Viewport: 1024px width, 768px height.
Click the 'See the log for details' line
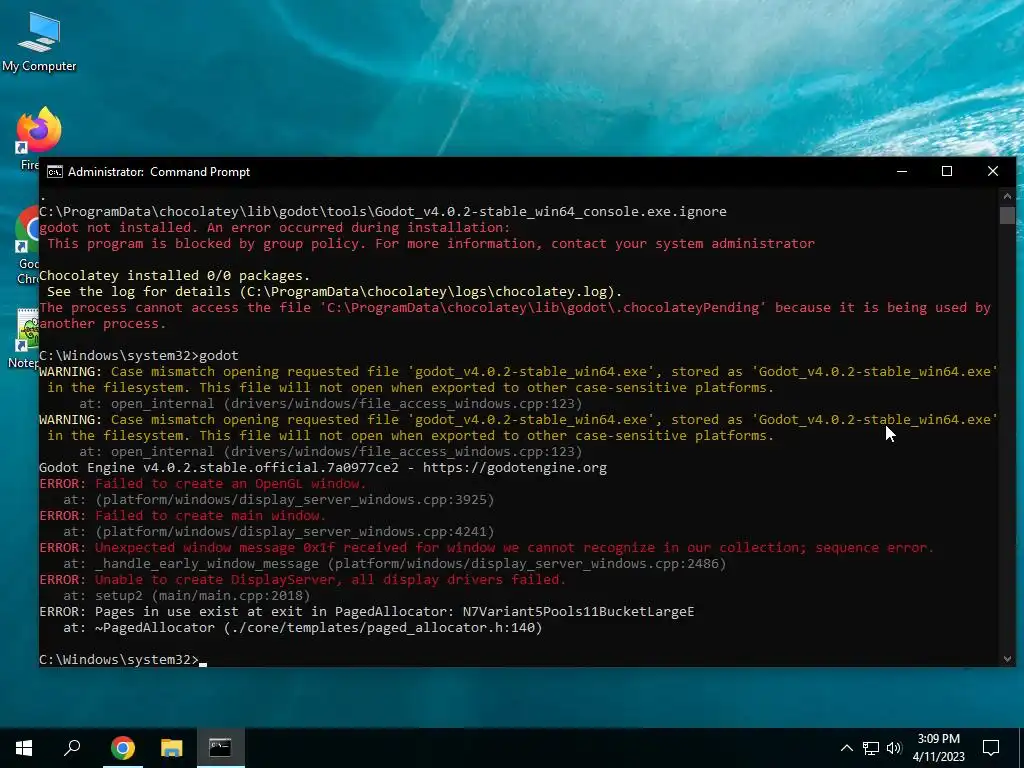[334, 291]
